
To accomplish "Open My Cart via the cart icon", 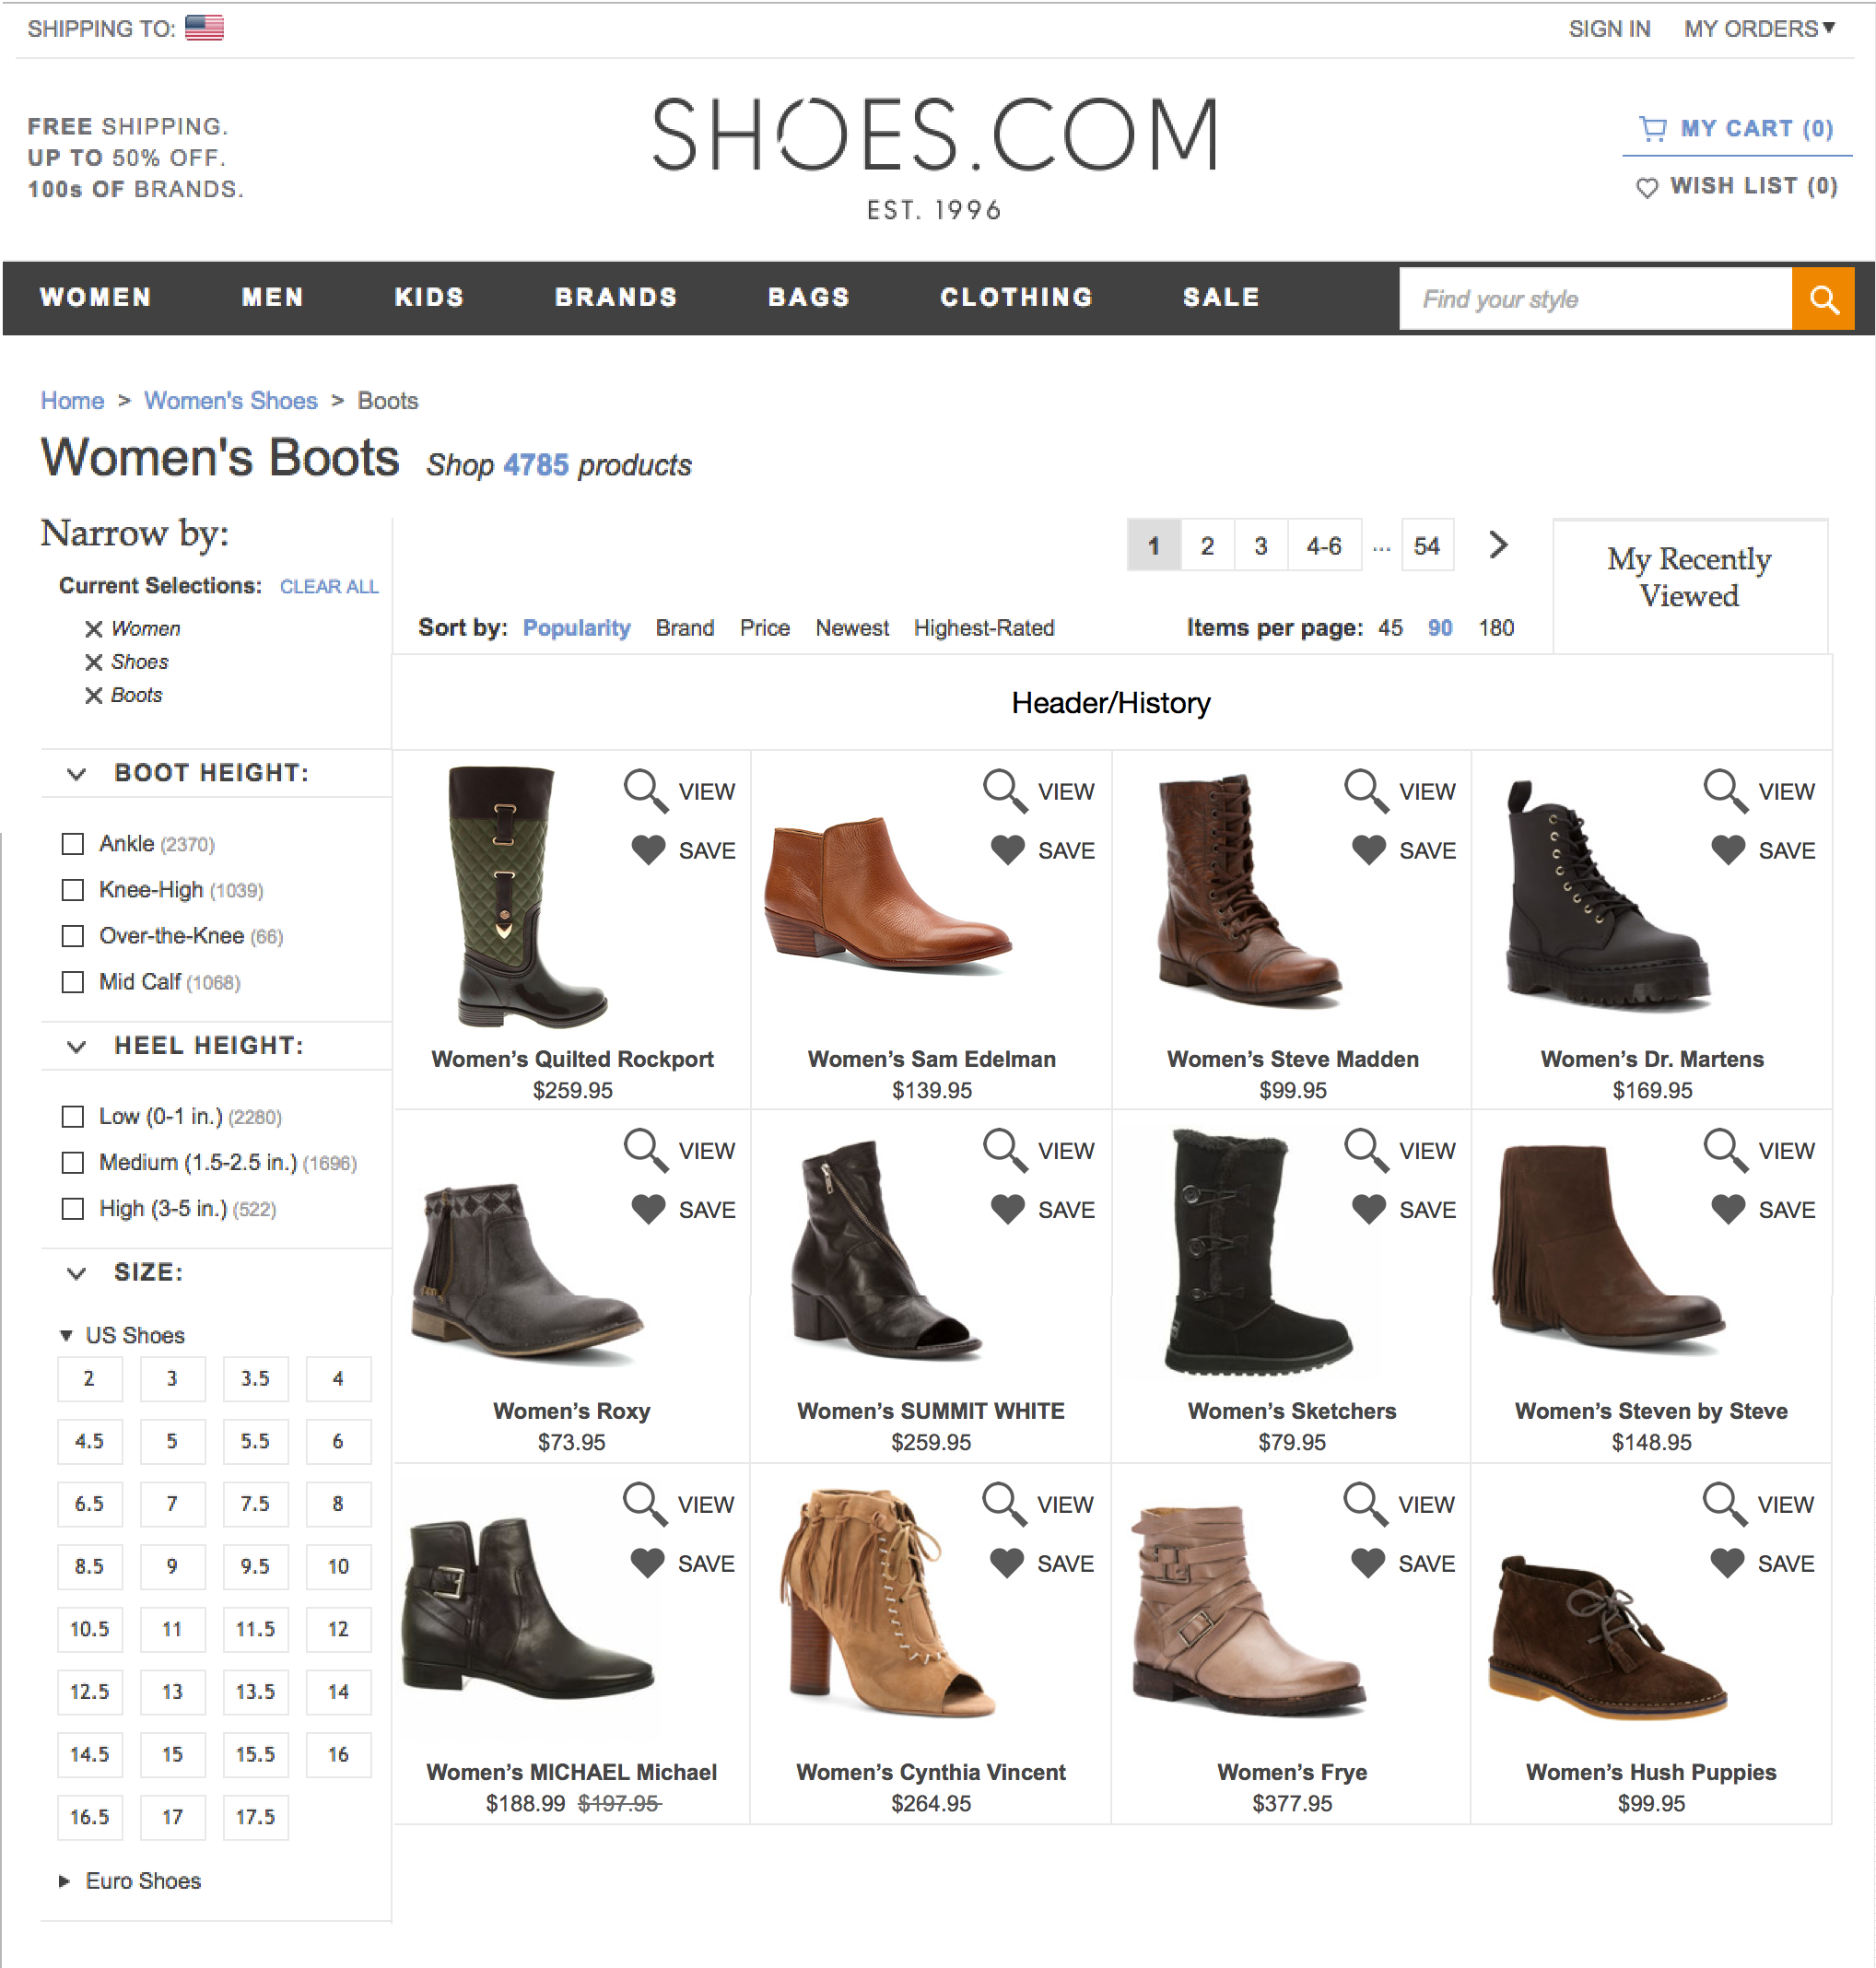I will pyautogui.click(x=1655, y=128).
